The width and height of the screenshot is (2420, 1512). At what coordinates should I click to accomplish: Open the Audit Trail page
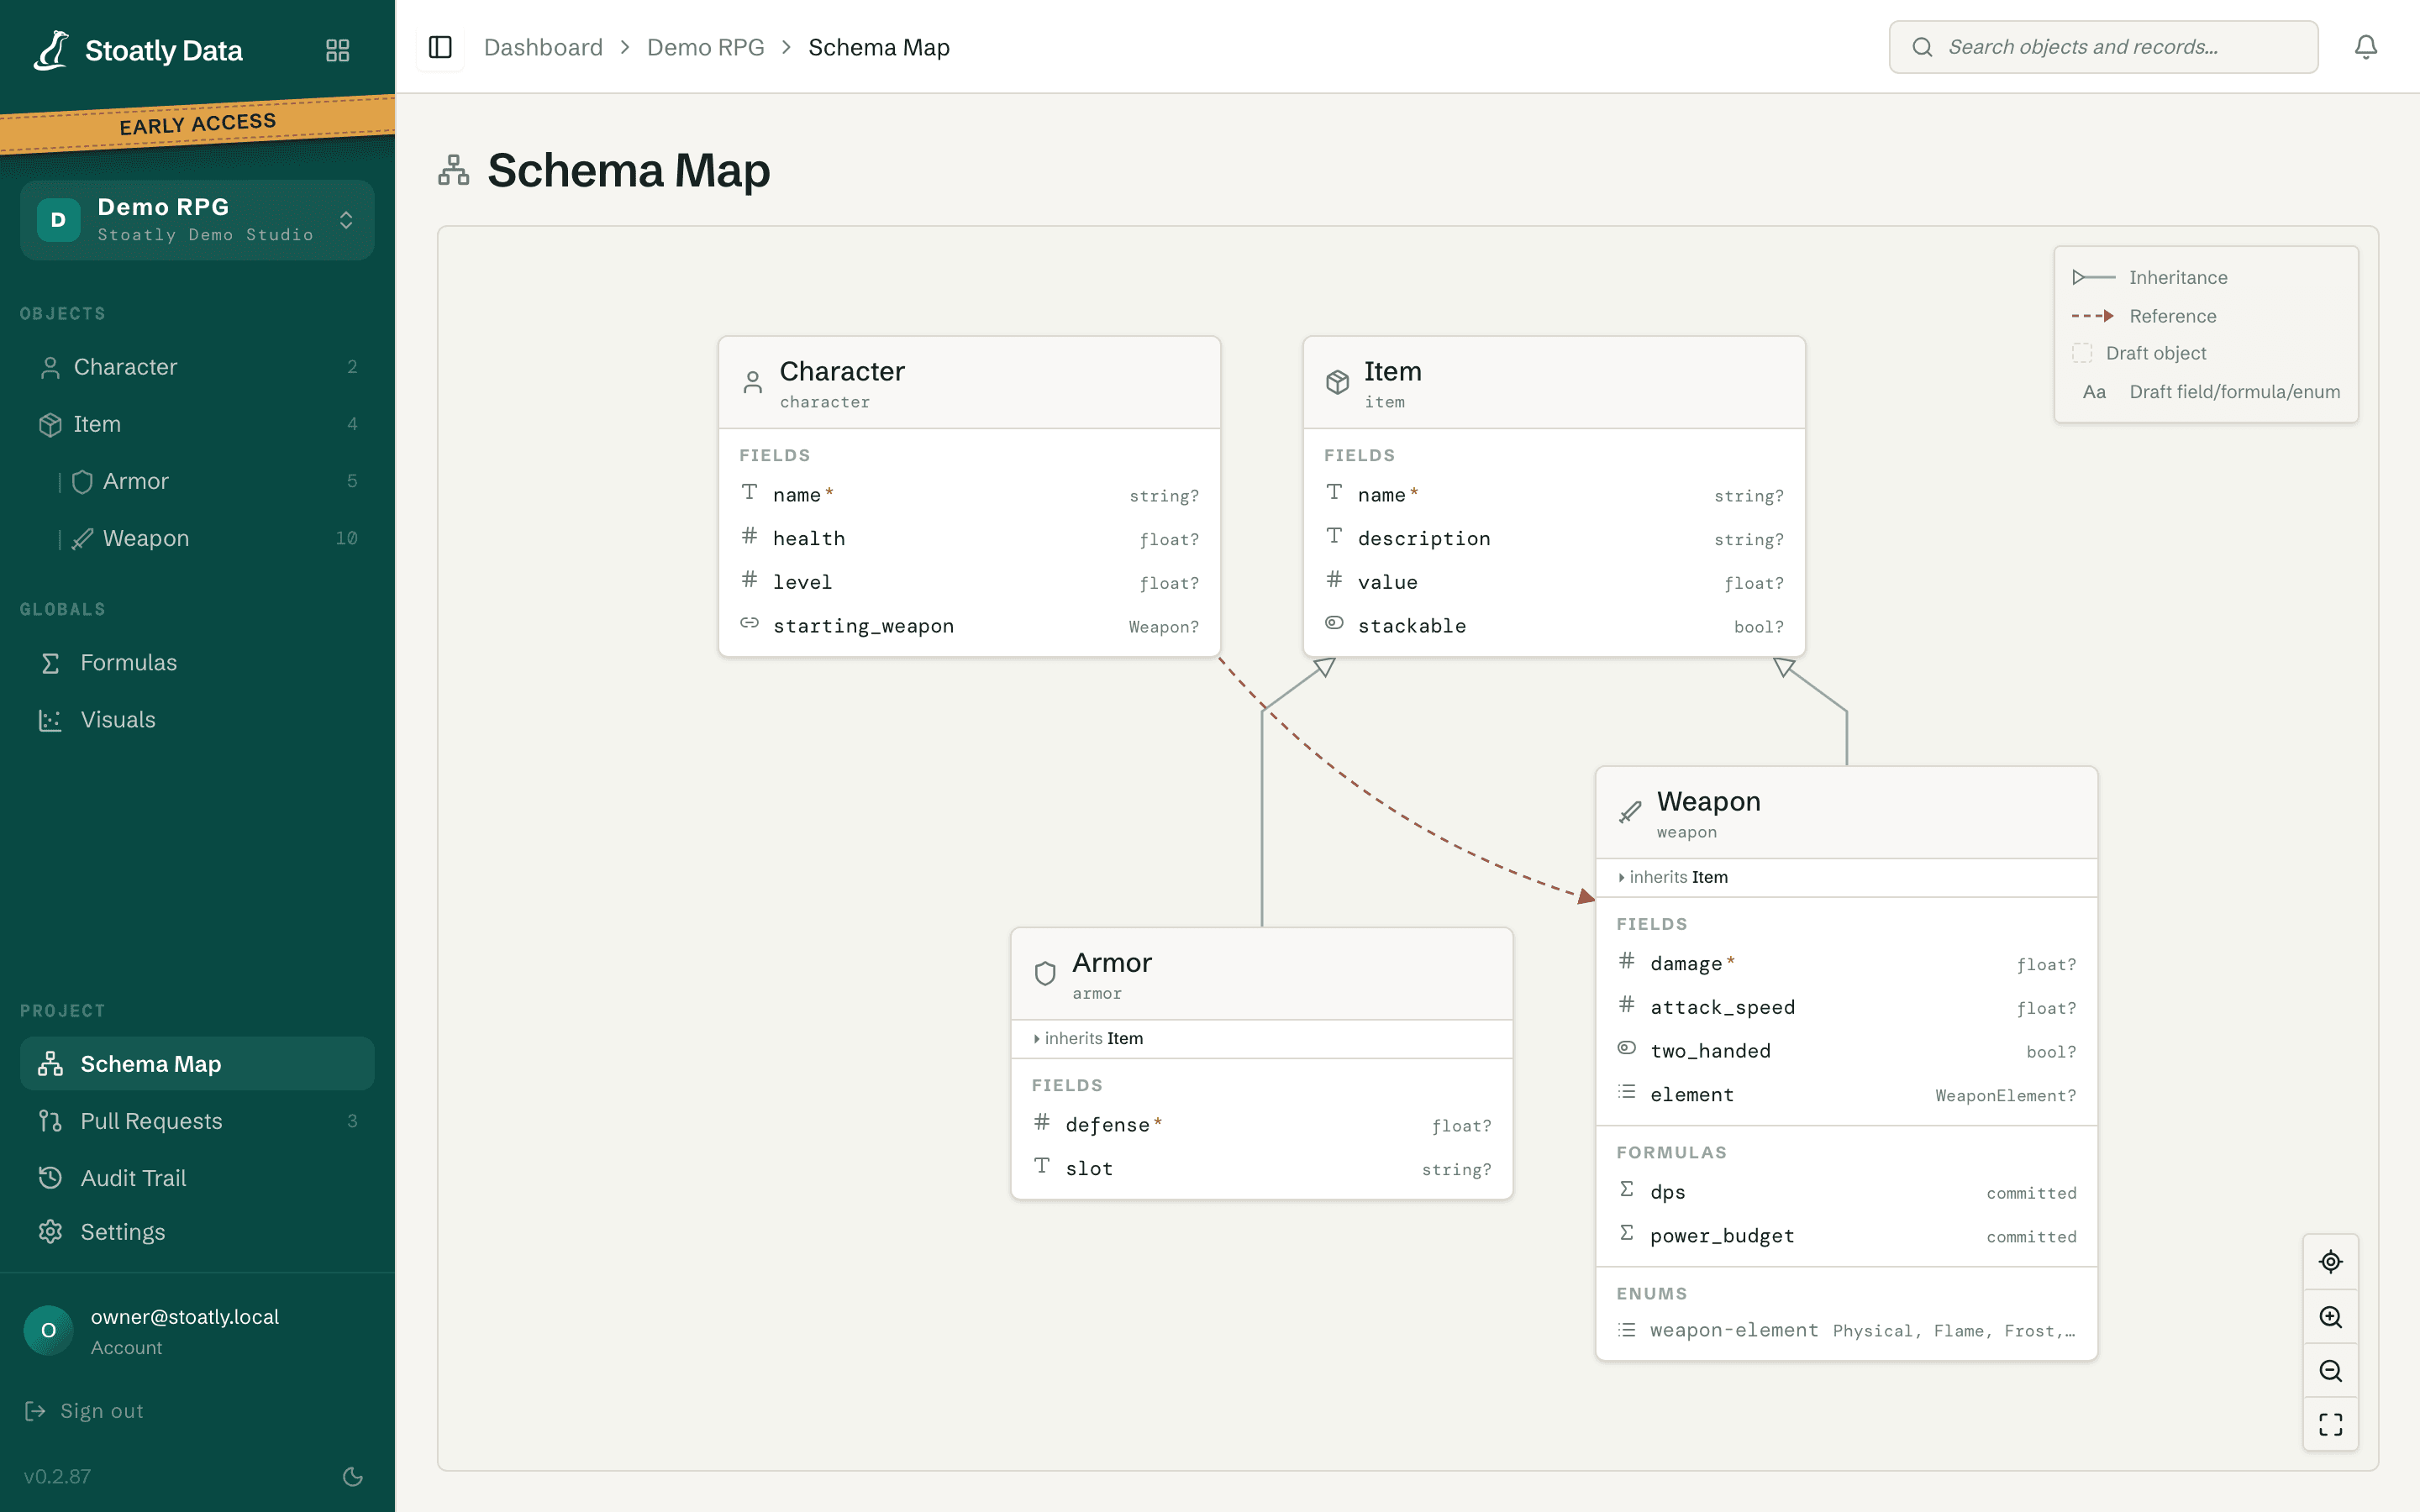click(197, 1178)
